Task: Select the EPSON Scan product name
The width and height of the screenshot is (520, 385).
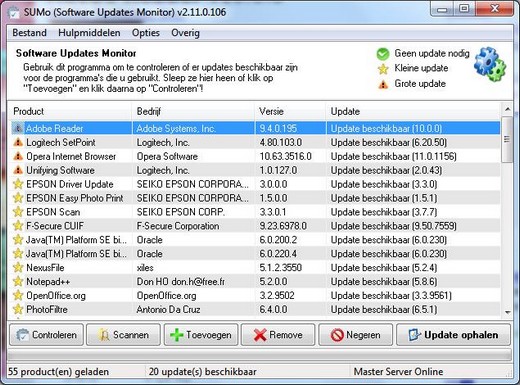Action: tap(53, 212)
